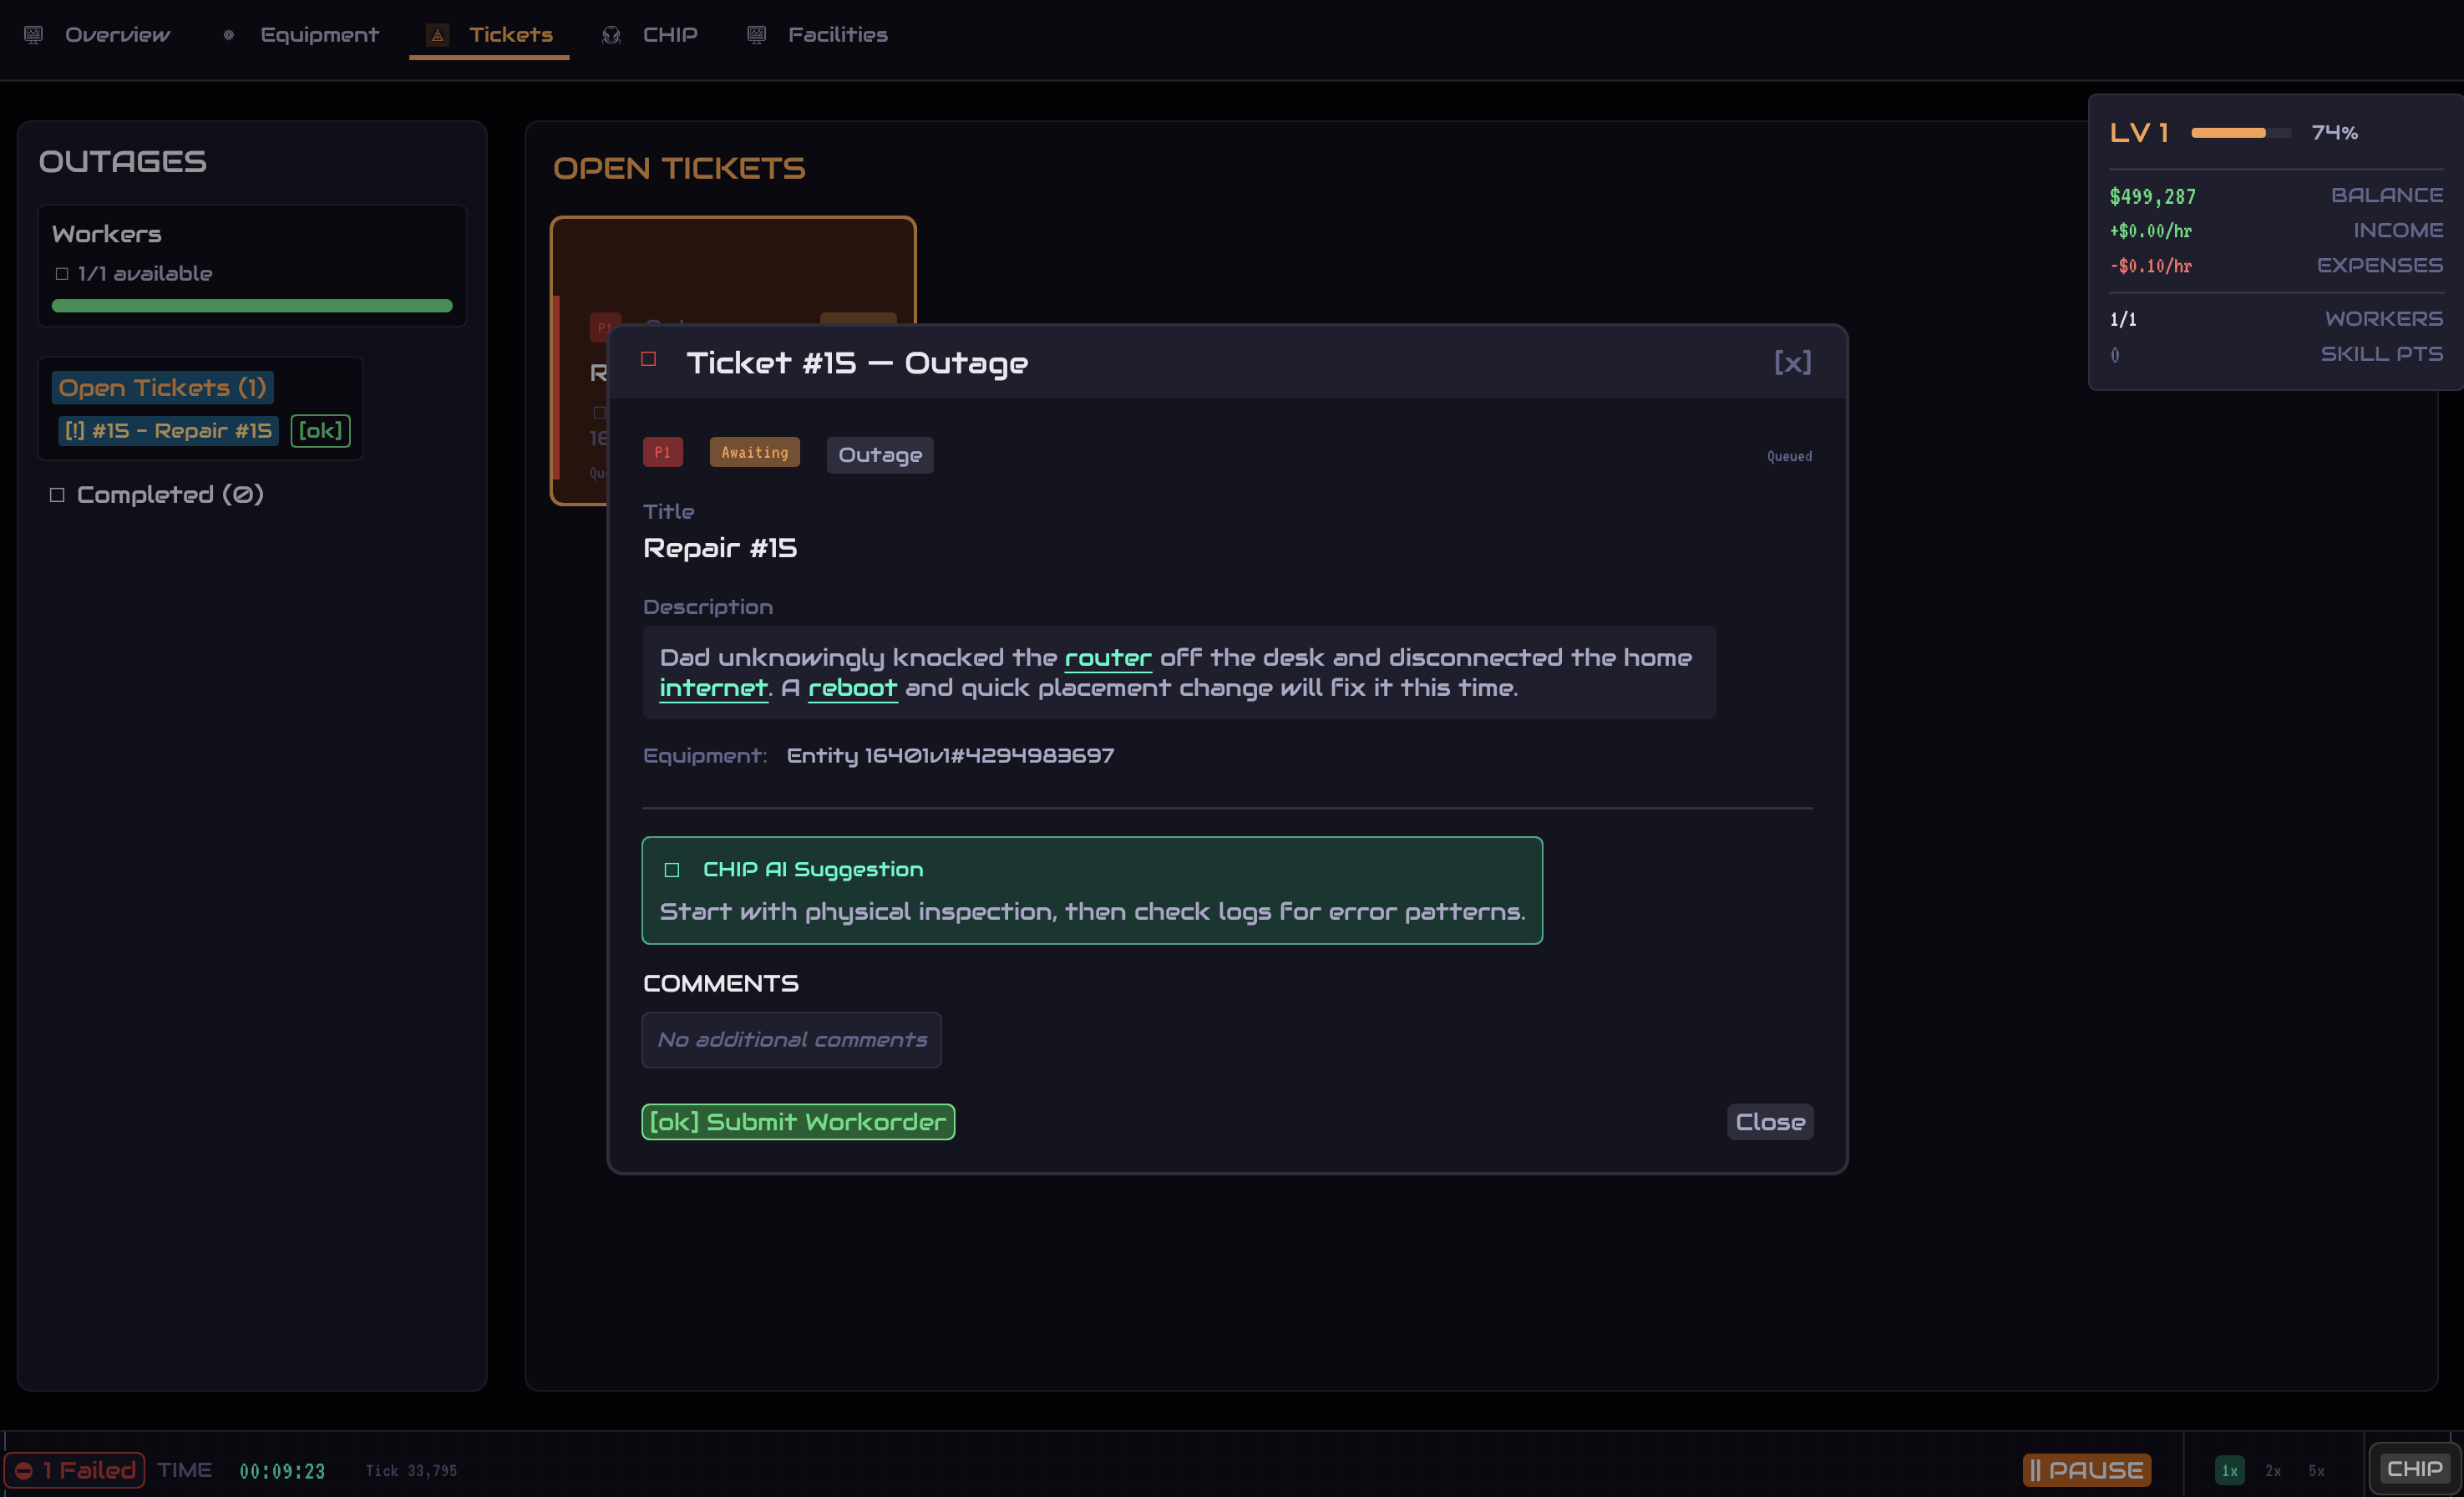
Task: Set game speed to 5x
Action: pos(2316,1471)
